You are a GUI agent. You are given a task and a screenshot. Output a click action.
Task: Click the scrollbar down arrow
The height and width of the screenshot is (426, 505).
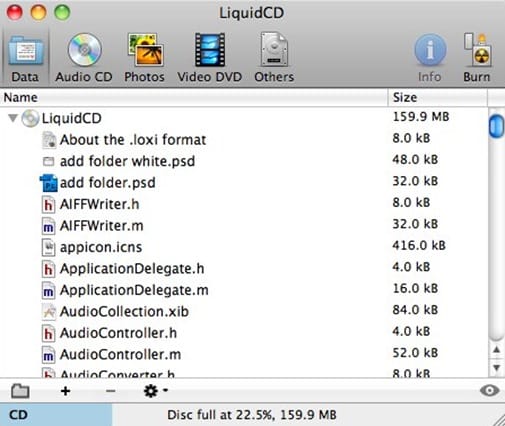(x=496, y=368)
